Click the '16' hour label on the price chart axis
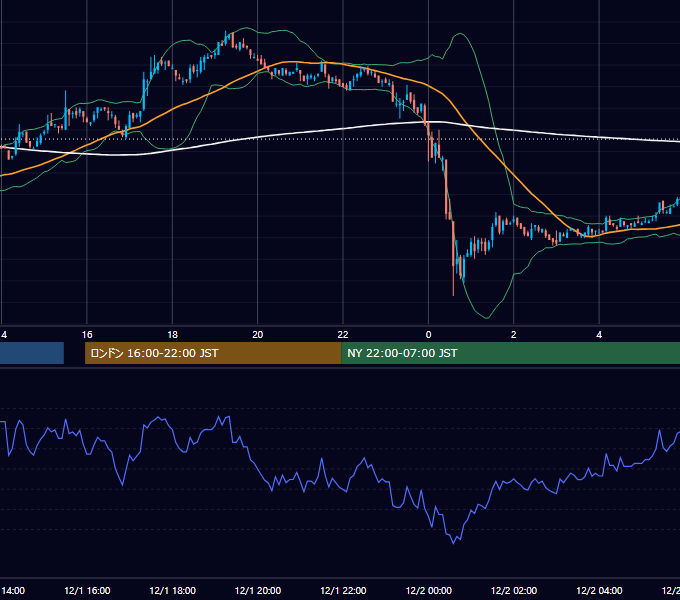 87,335
